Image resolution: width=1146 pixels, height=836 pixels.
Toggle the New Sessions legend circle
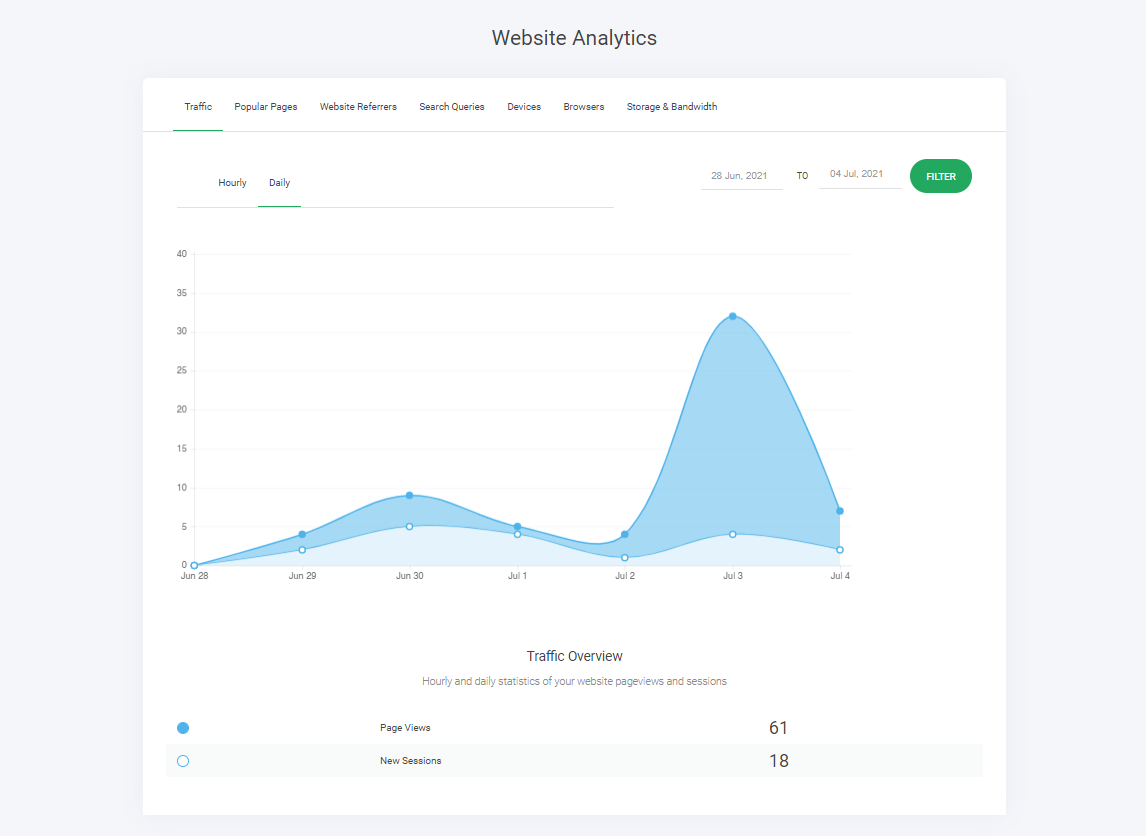(x=183, y=760)
